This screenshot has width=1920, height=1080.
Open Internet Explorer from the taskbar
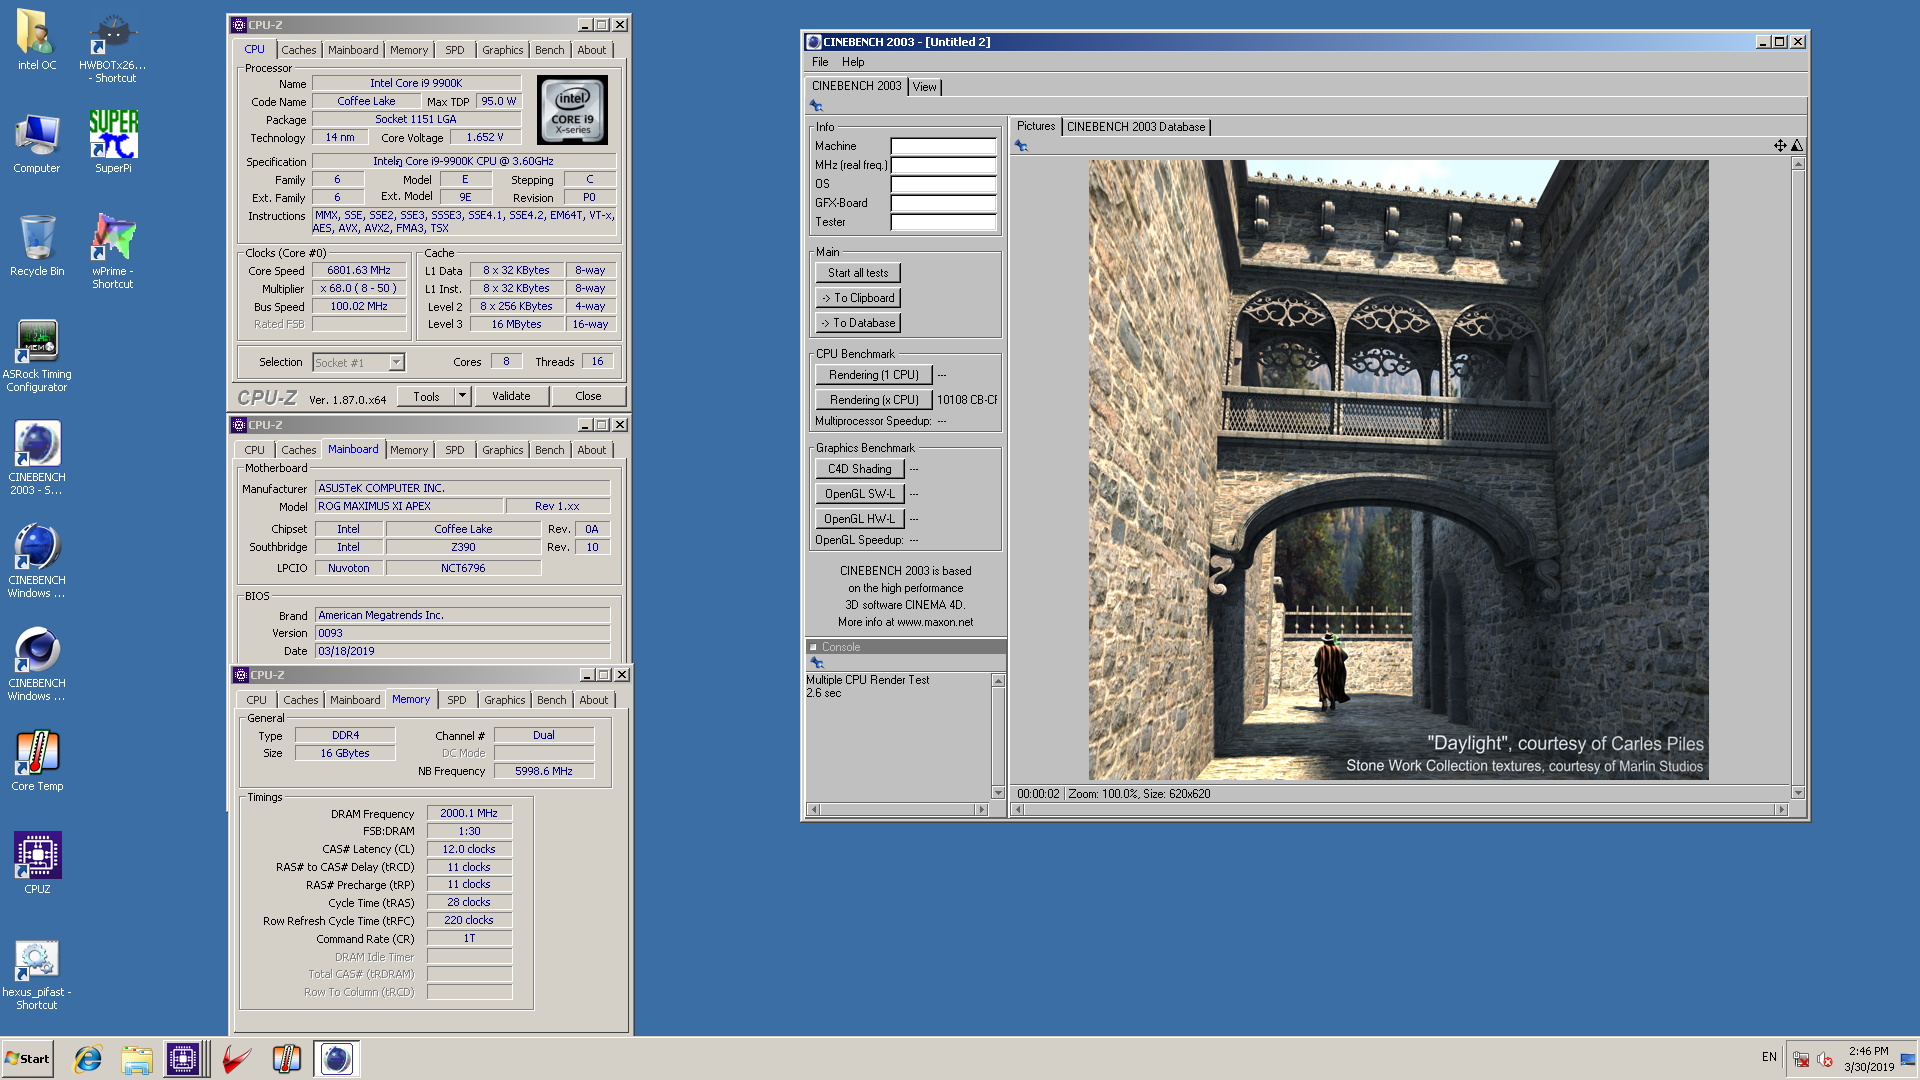[x=88, y=1059]
